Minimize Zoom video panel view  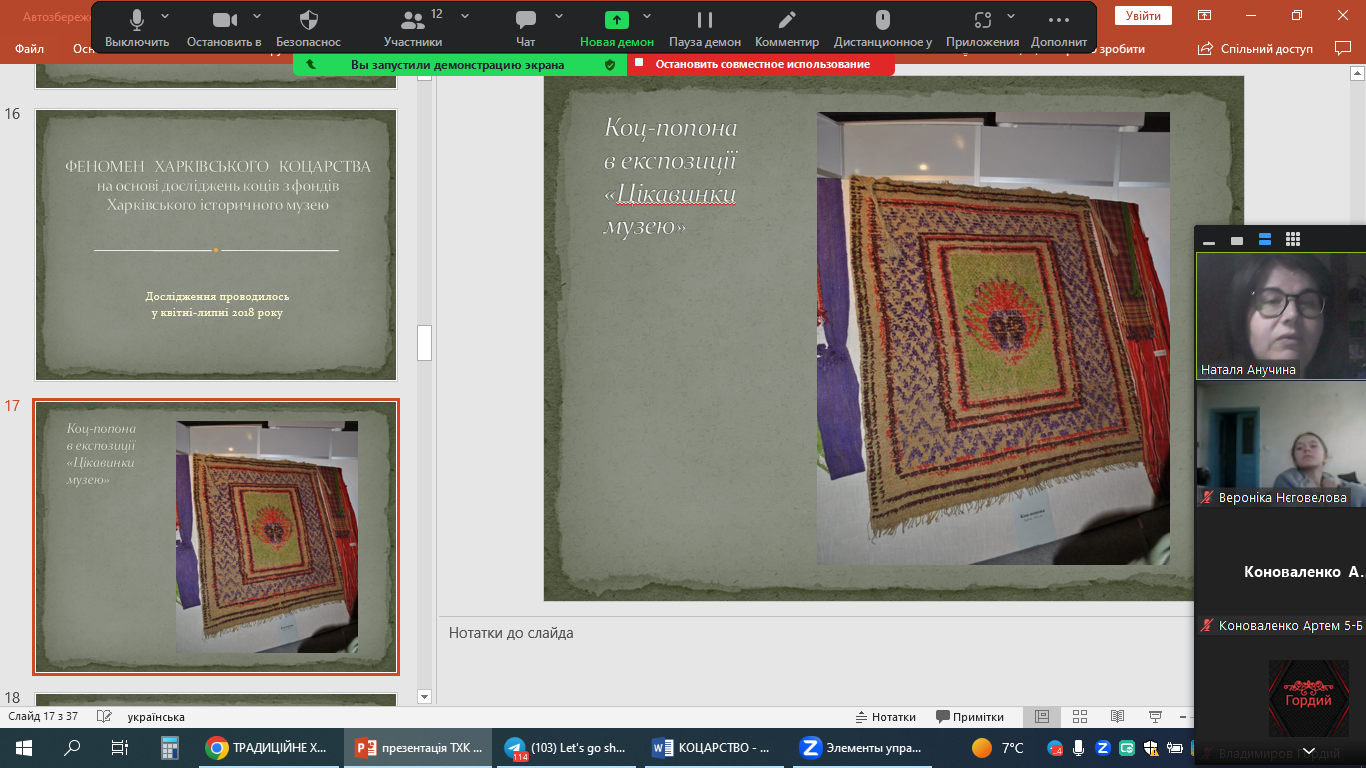click(1209, 240)
